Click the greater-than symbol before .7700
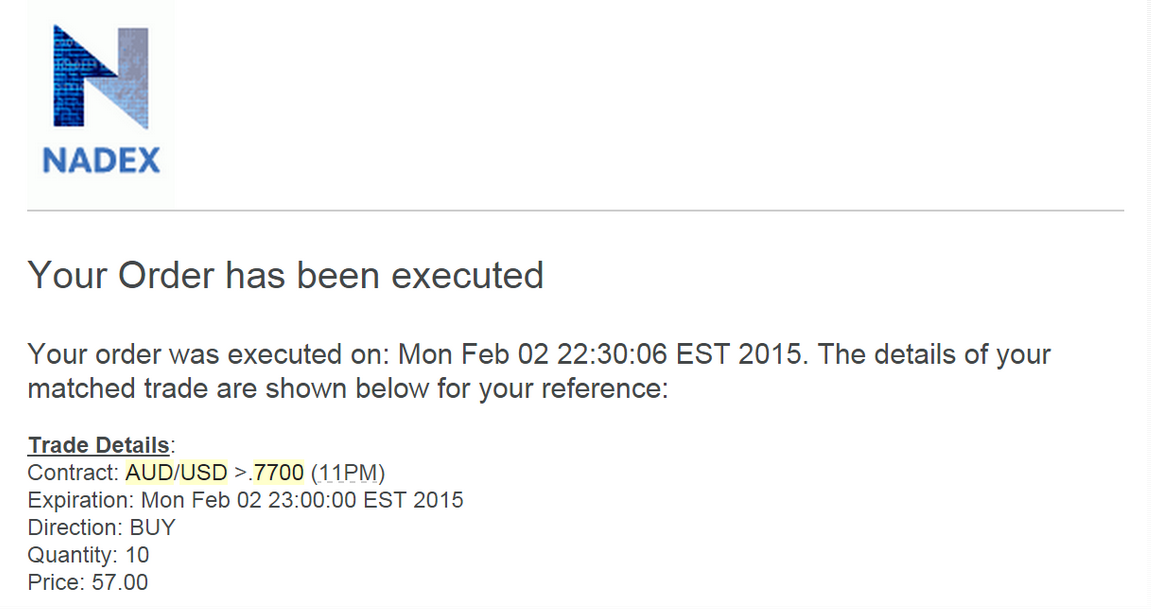Image resolution: width=1151 pixels, height=610 pixels. click(x=242, y=473)
